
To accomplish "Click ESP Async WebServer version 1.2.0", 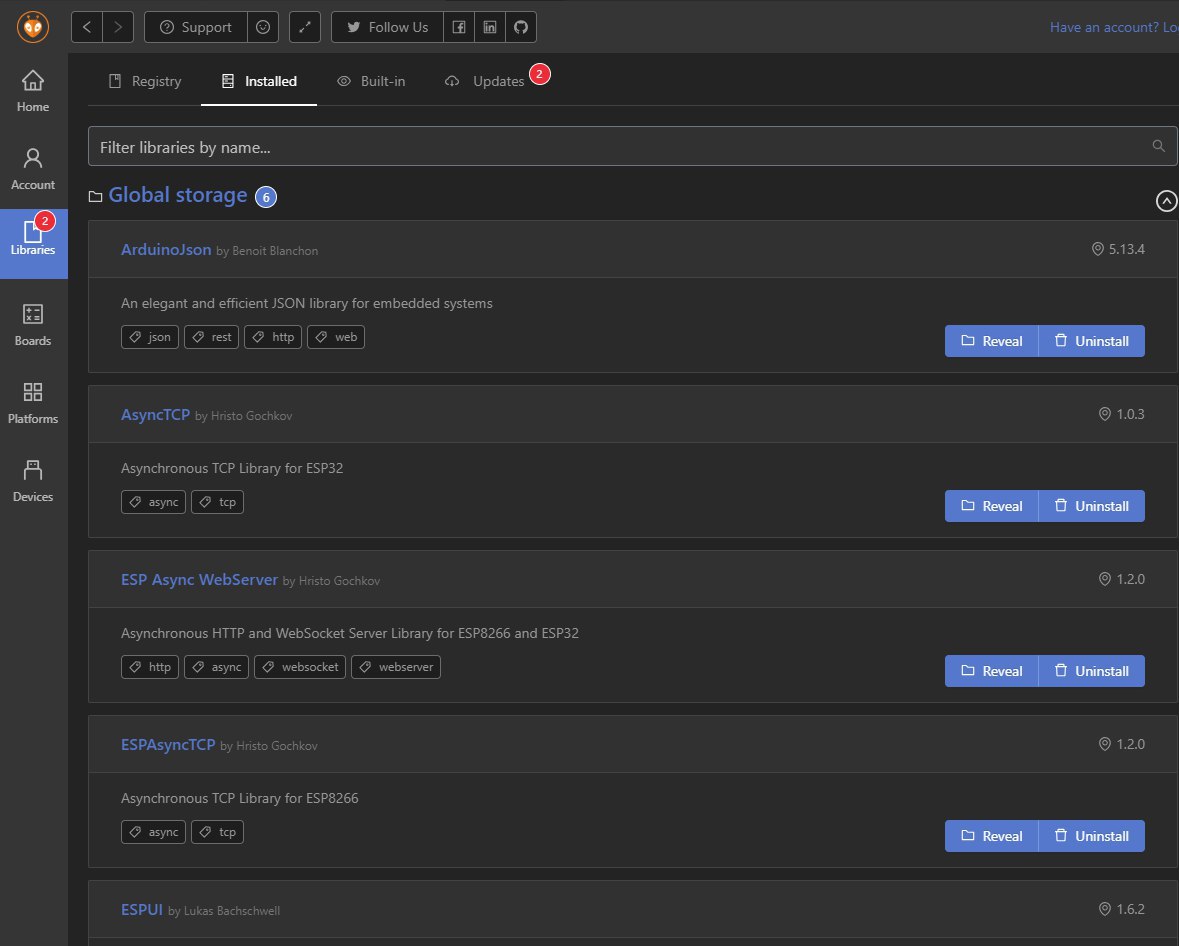I will 1122,579.
